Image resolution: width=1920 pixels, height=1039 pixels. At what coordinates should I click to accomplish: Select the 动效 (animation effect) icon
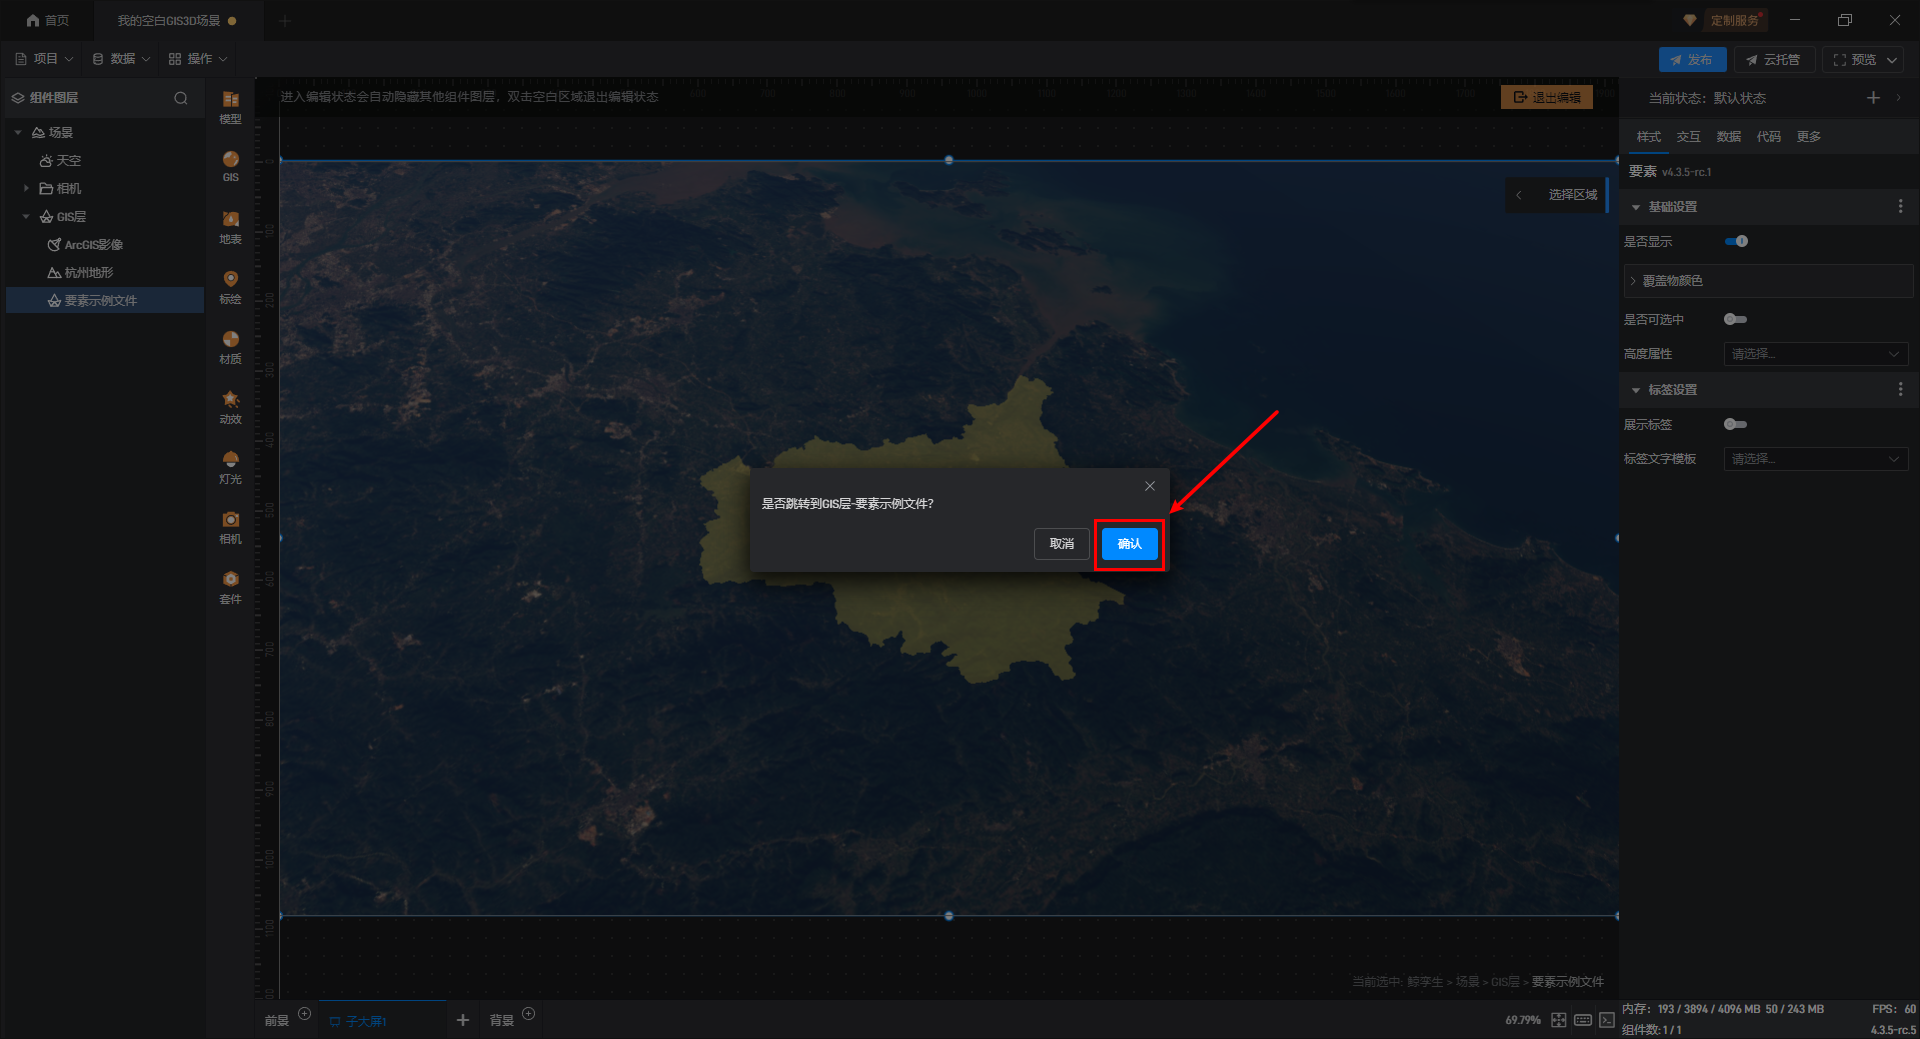pos(230,405)
